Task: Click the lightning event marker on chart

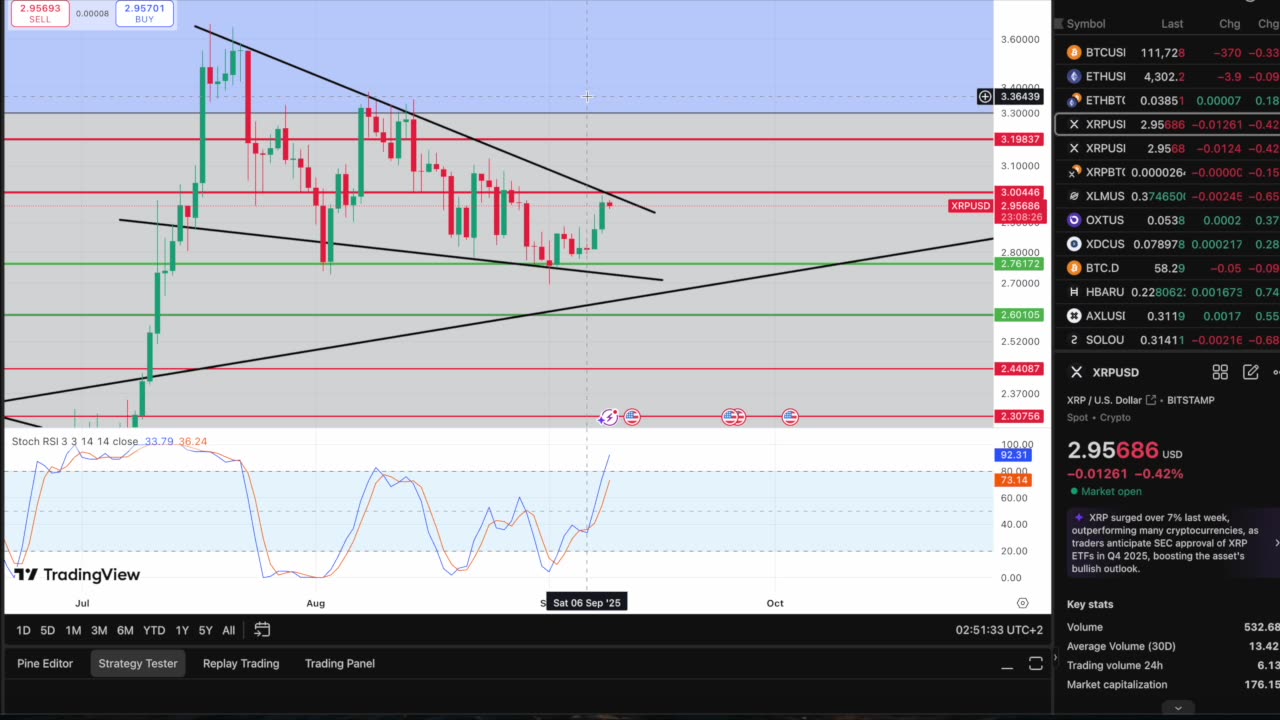Action: [607, 417]
